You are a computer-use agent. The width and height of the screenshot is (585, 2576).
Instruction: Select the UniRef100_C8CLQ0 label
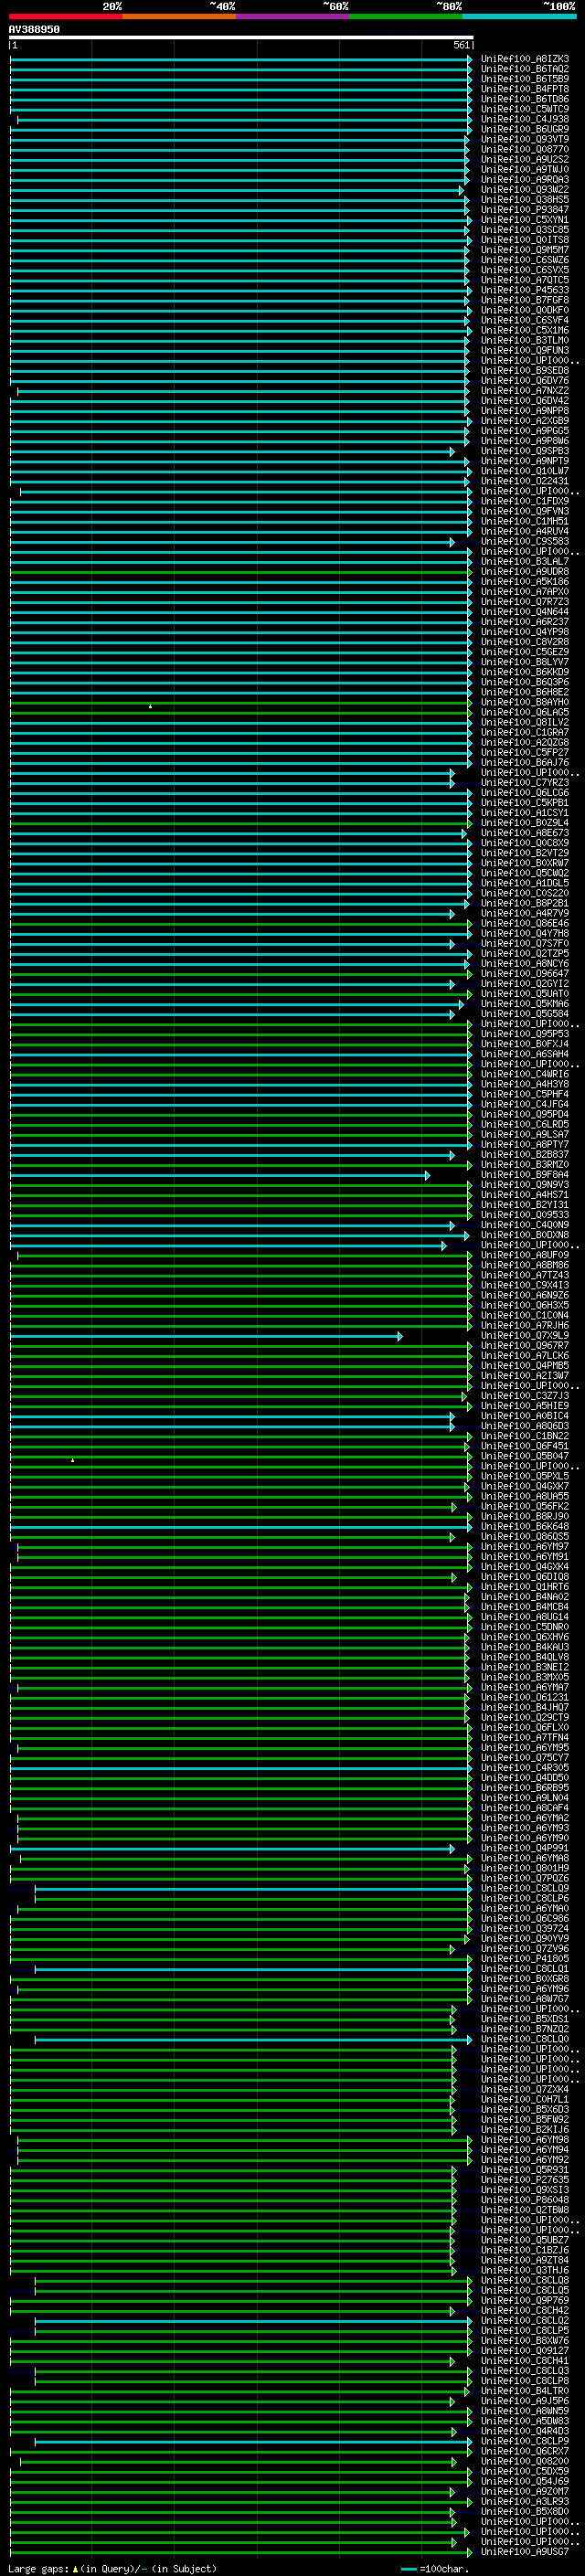pos(525,2038)
